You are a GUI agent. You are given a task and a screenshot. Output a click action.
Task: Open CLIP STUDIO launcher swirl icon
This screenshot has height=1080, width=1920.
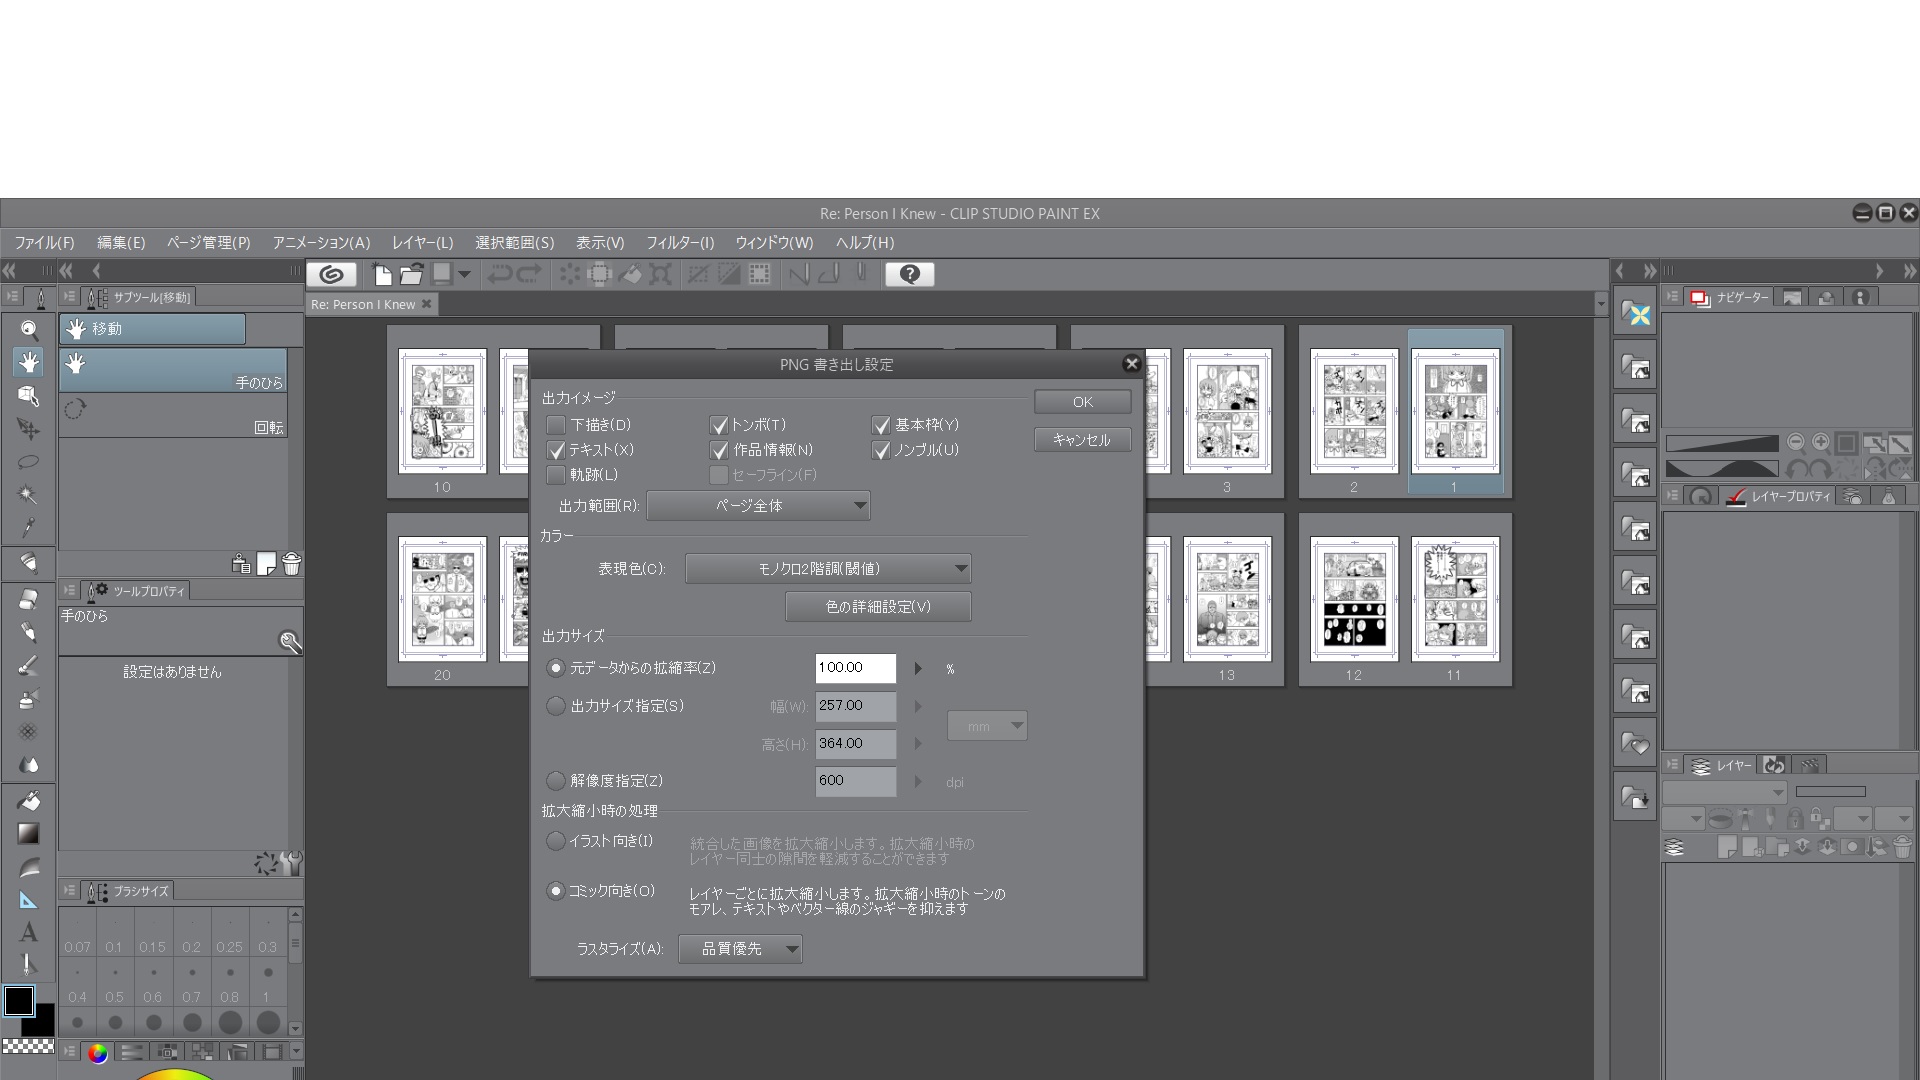(x=332, y=274)
